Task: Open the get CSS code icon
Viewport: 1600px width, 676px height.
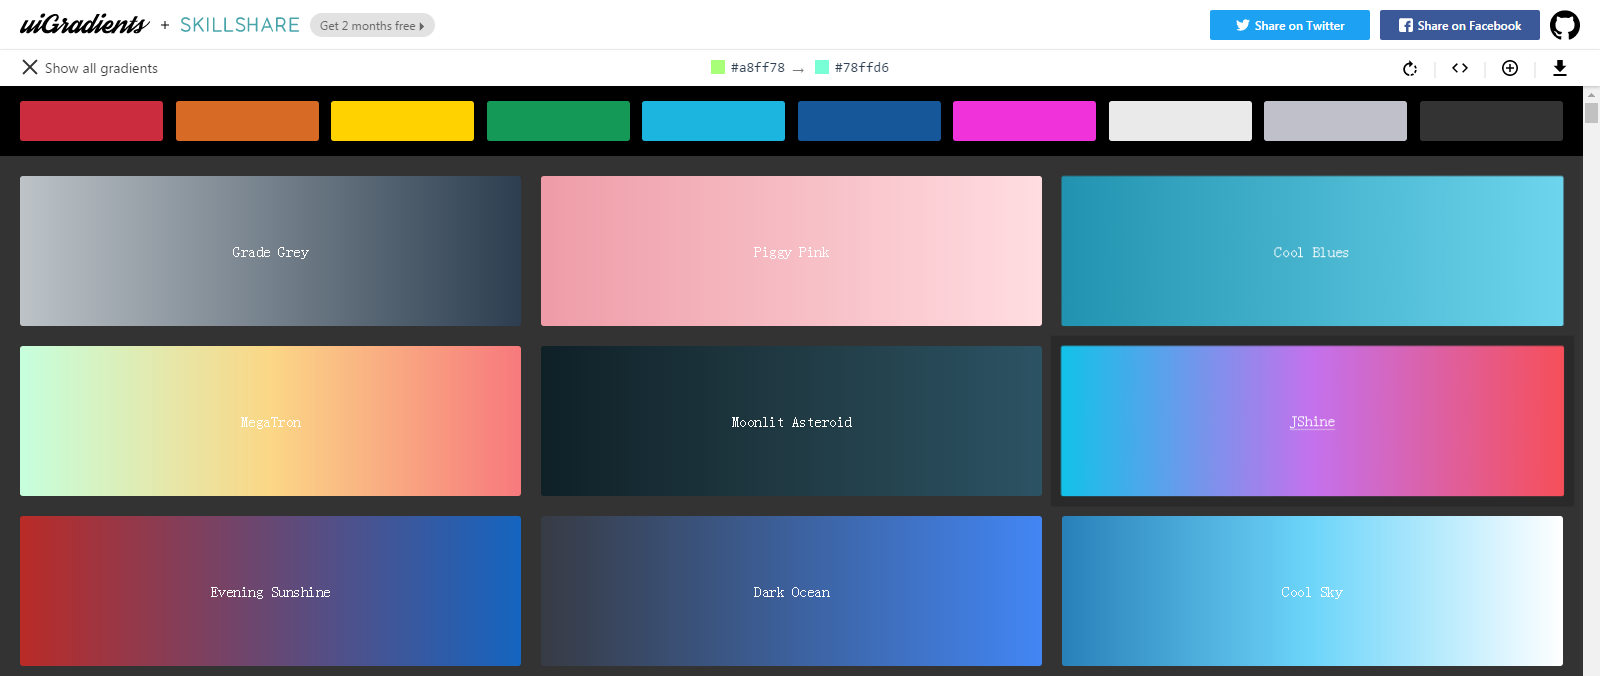Action: [x=1460, y=68]
